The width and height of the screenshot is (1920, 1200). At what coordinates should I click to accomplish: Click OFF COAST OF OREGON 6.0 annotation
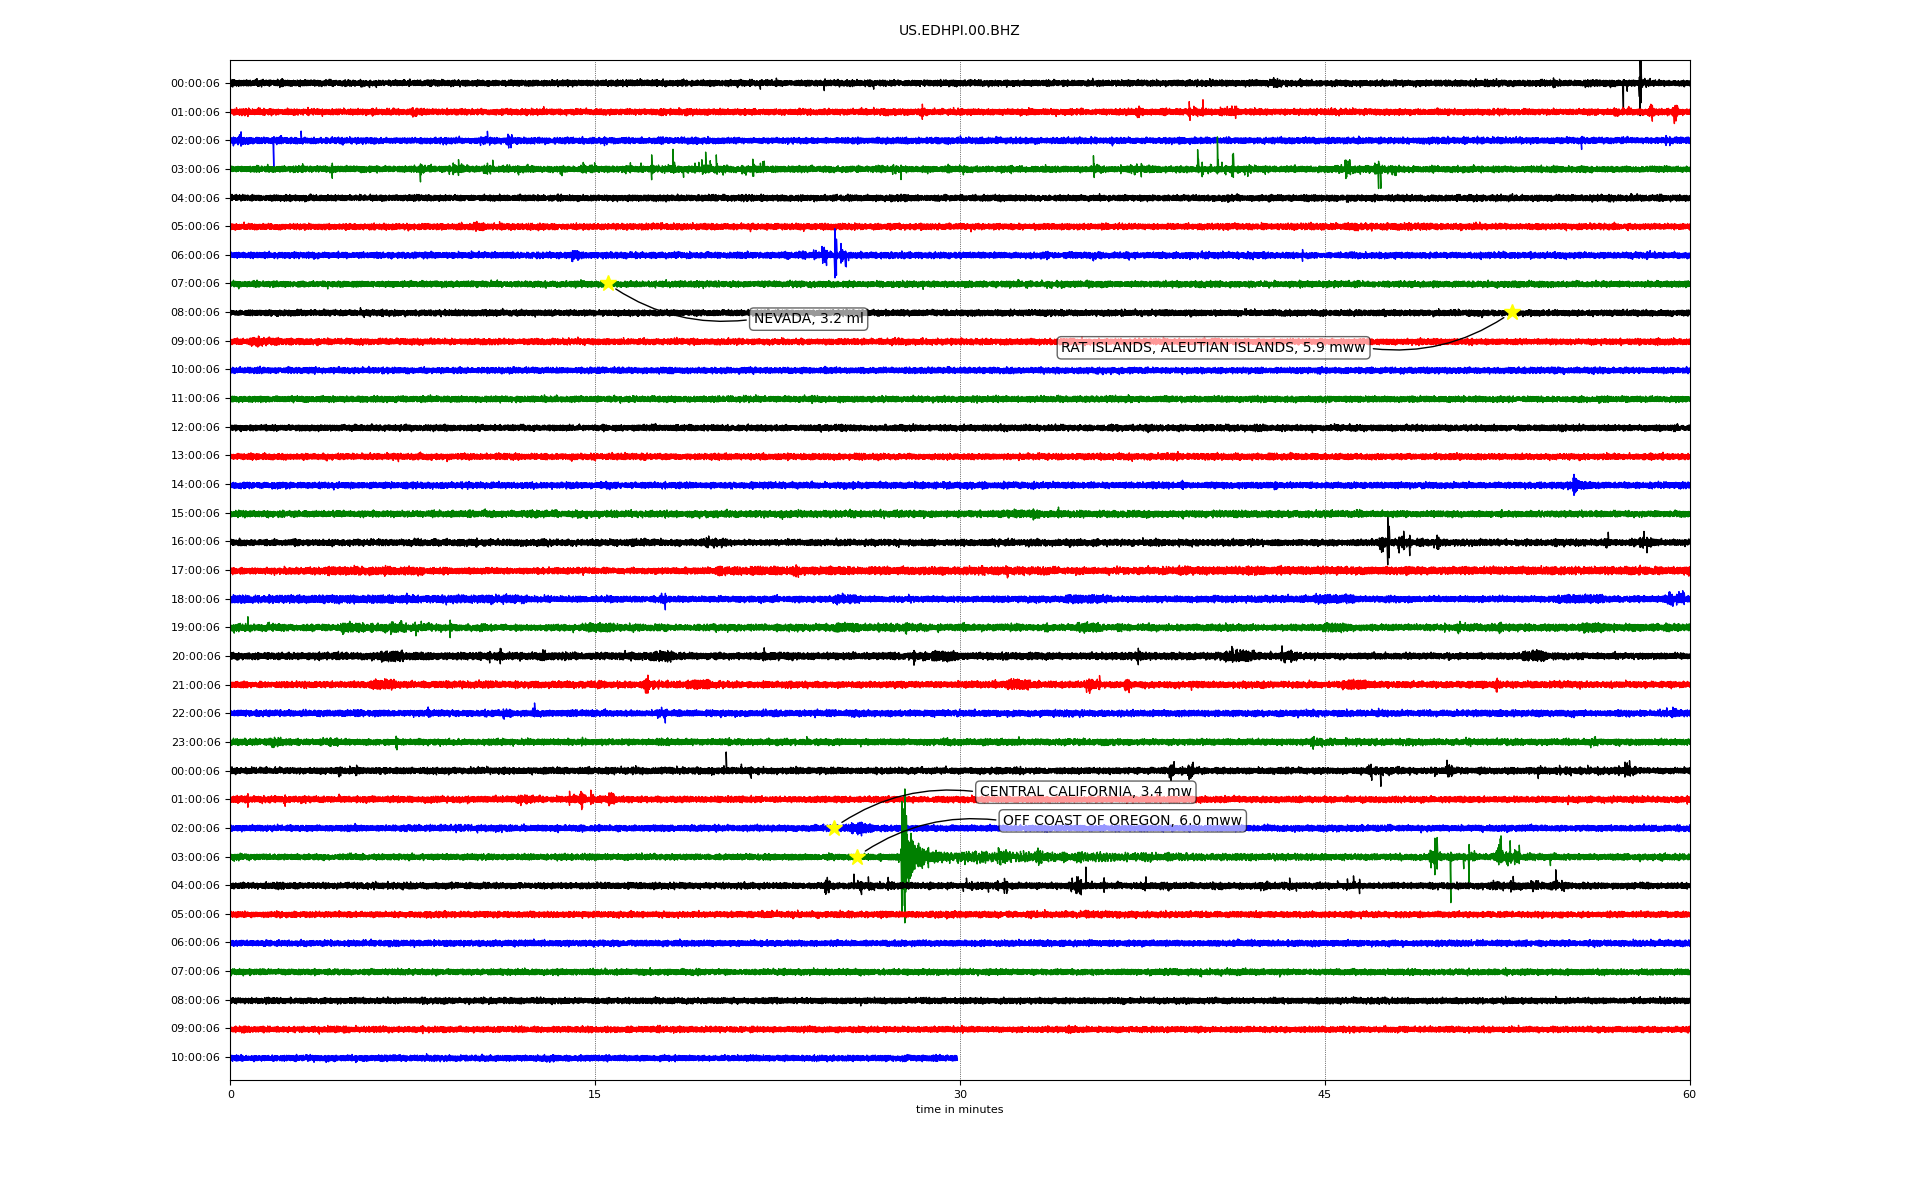coord(1122,821)
